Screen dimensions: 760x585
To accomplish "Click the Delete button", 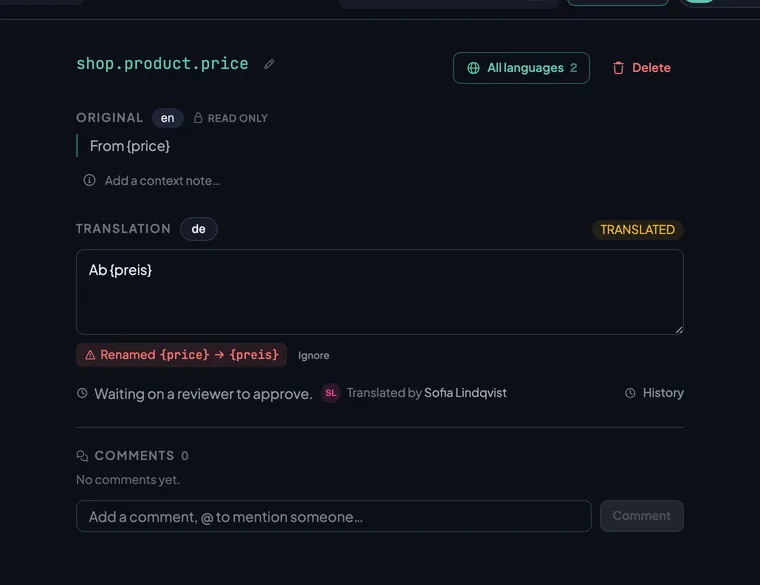I will (x=641, y=68).
